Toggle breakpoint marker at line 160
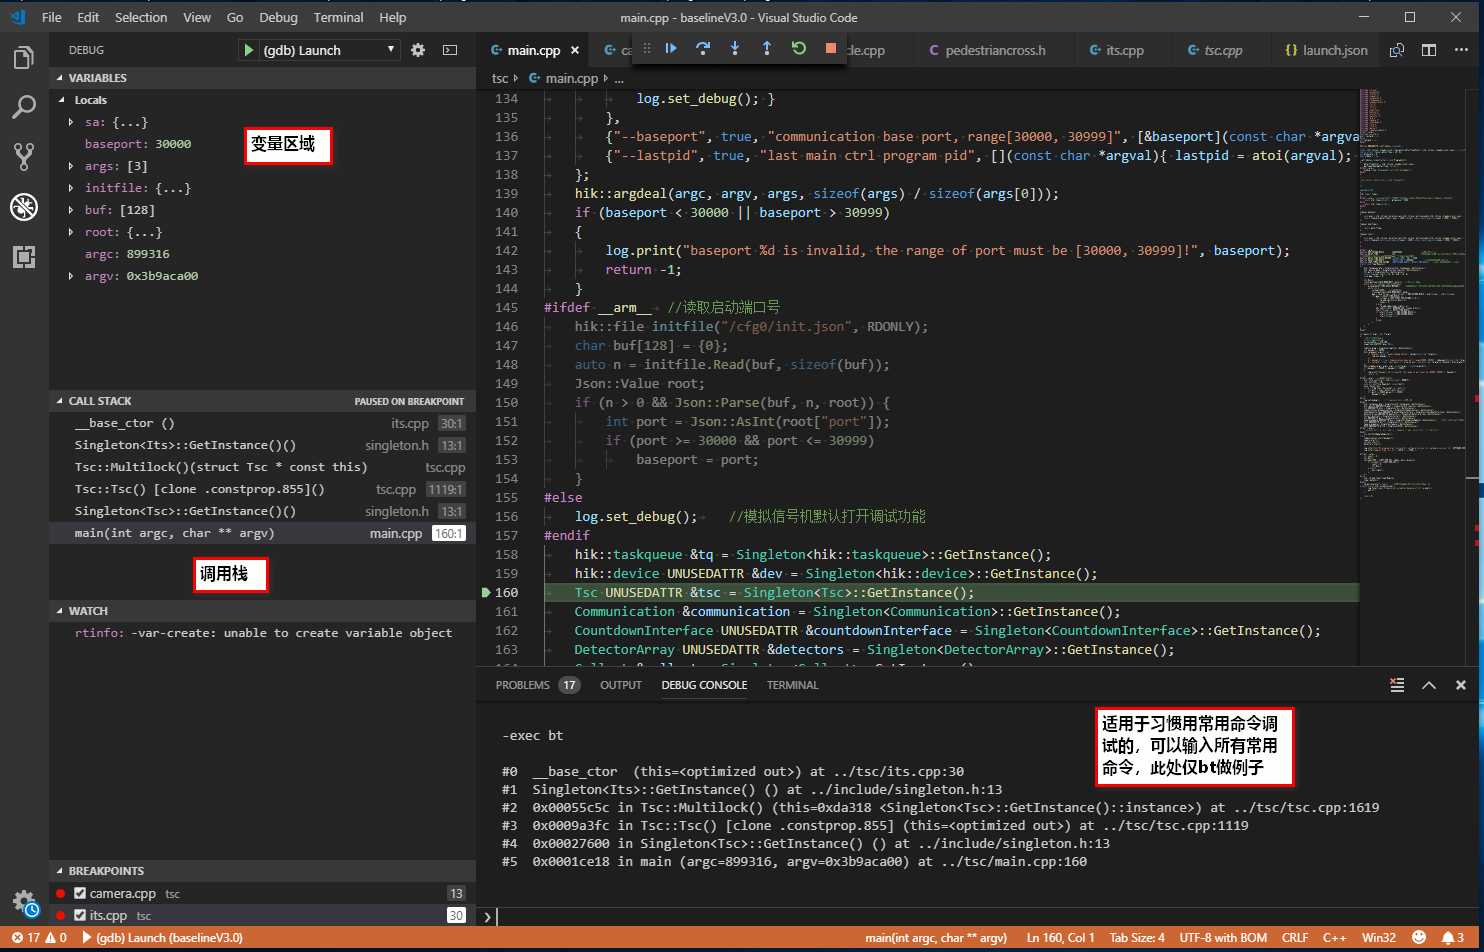This screenshot has width=1484, height=952. point(486,592)
